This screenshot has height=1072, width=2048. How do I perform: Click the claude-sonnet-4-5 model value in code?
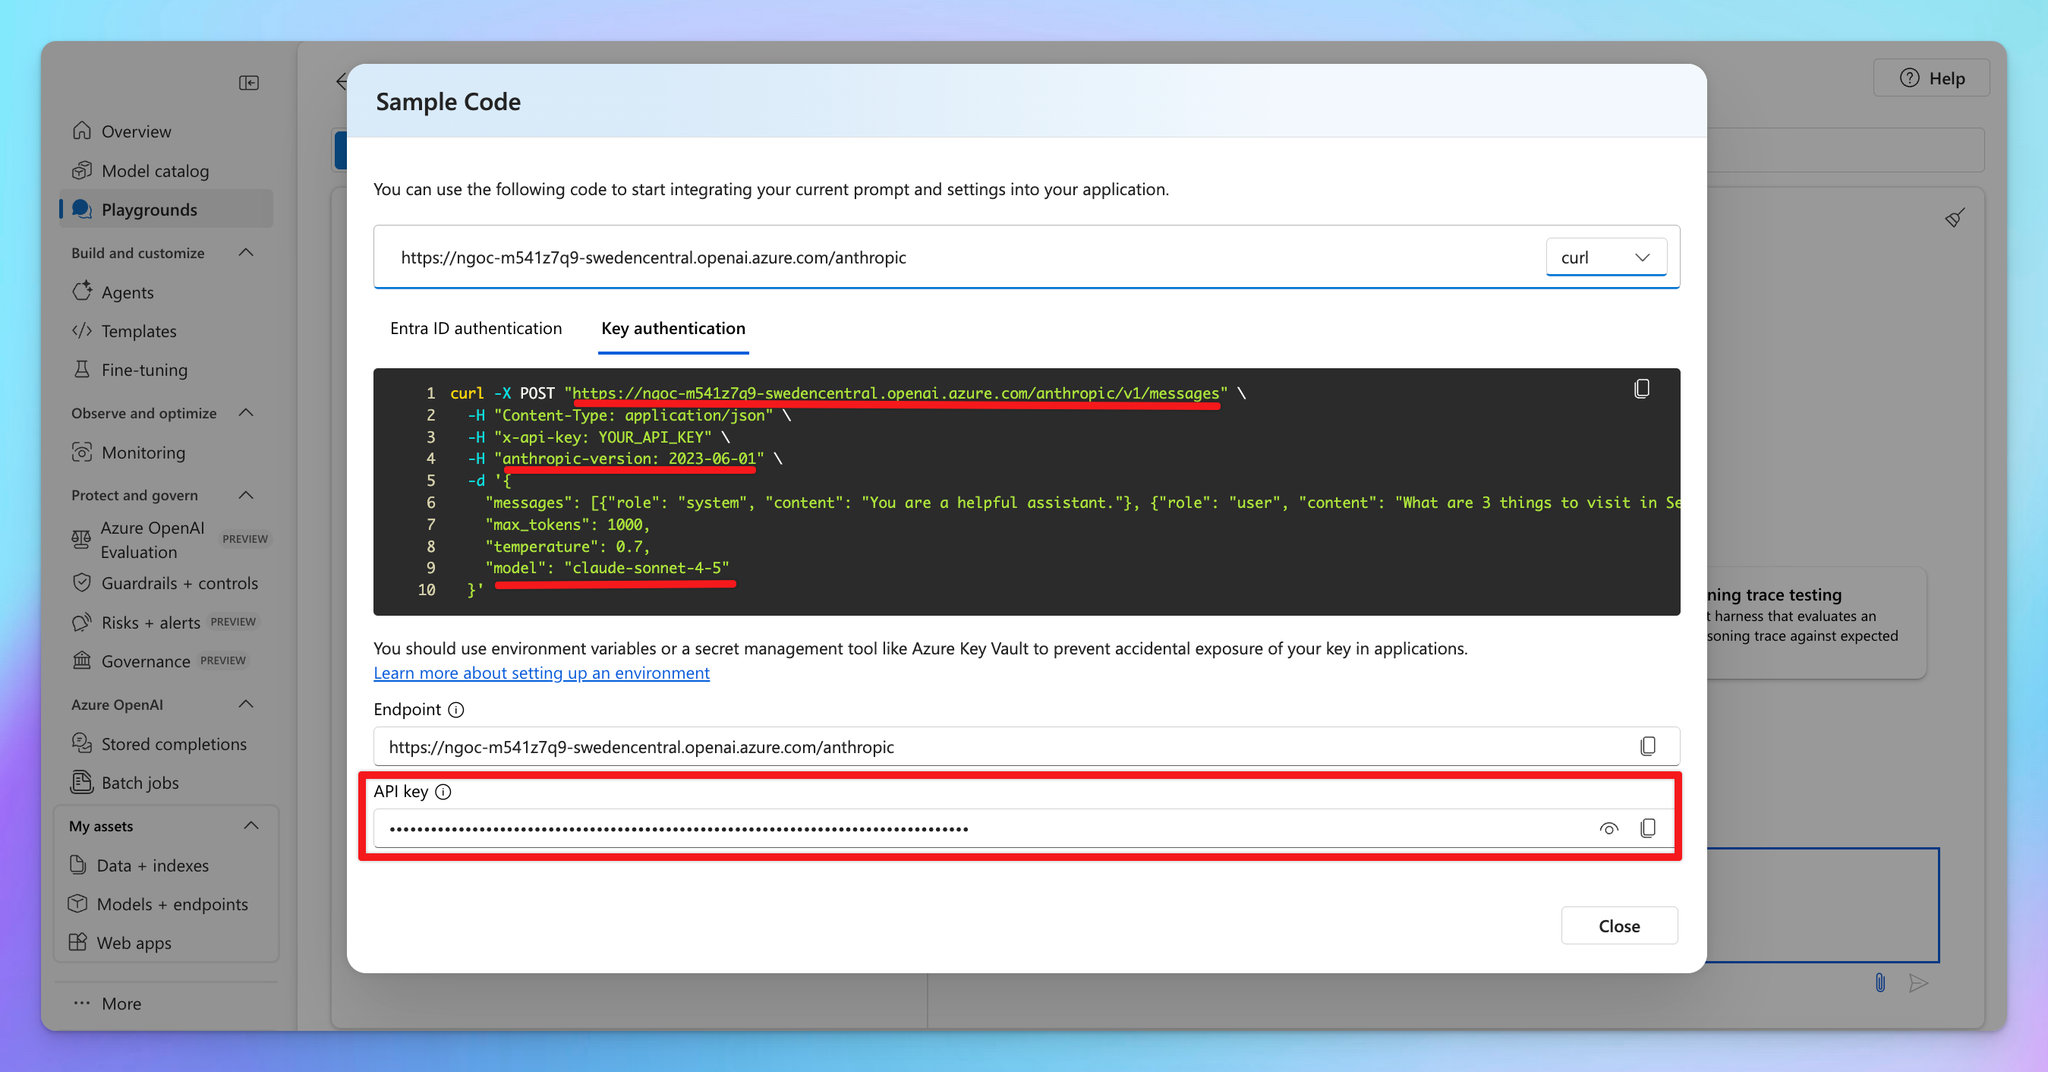[x=647, y=568]
